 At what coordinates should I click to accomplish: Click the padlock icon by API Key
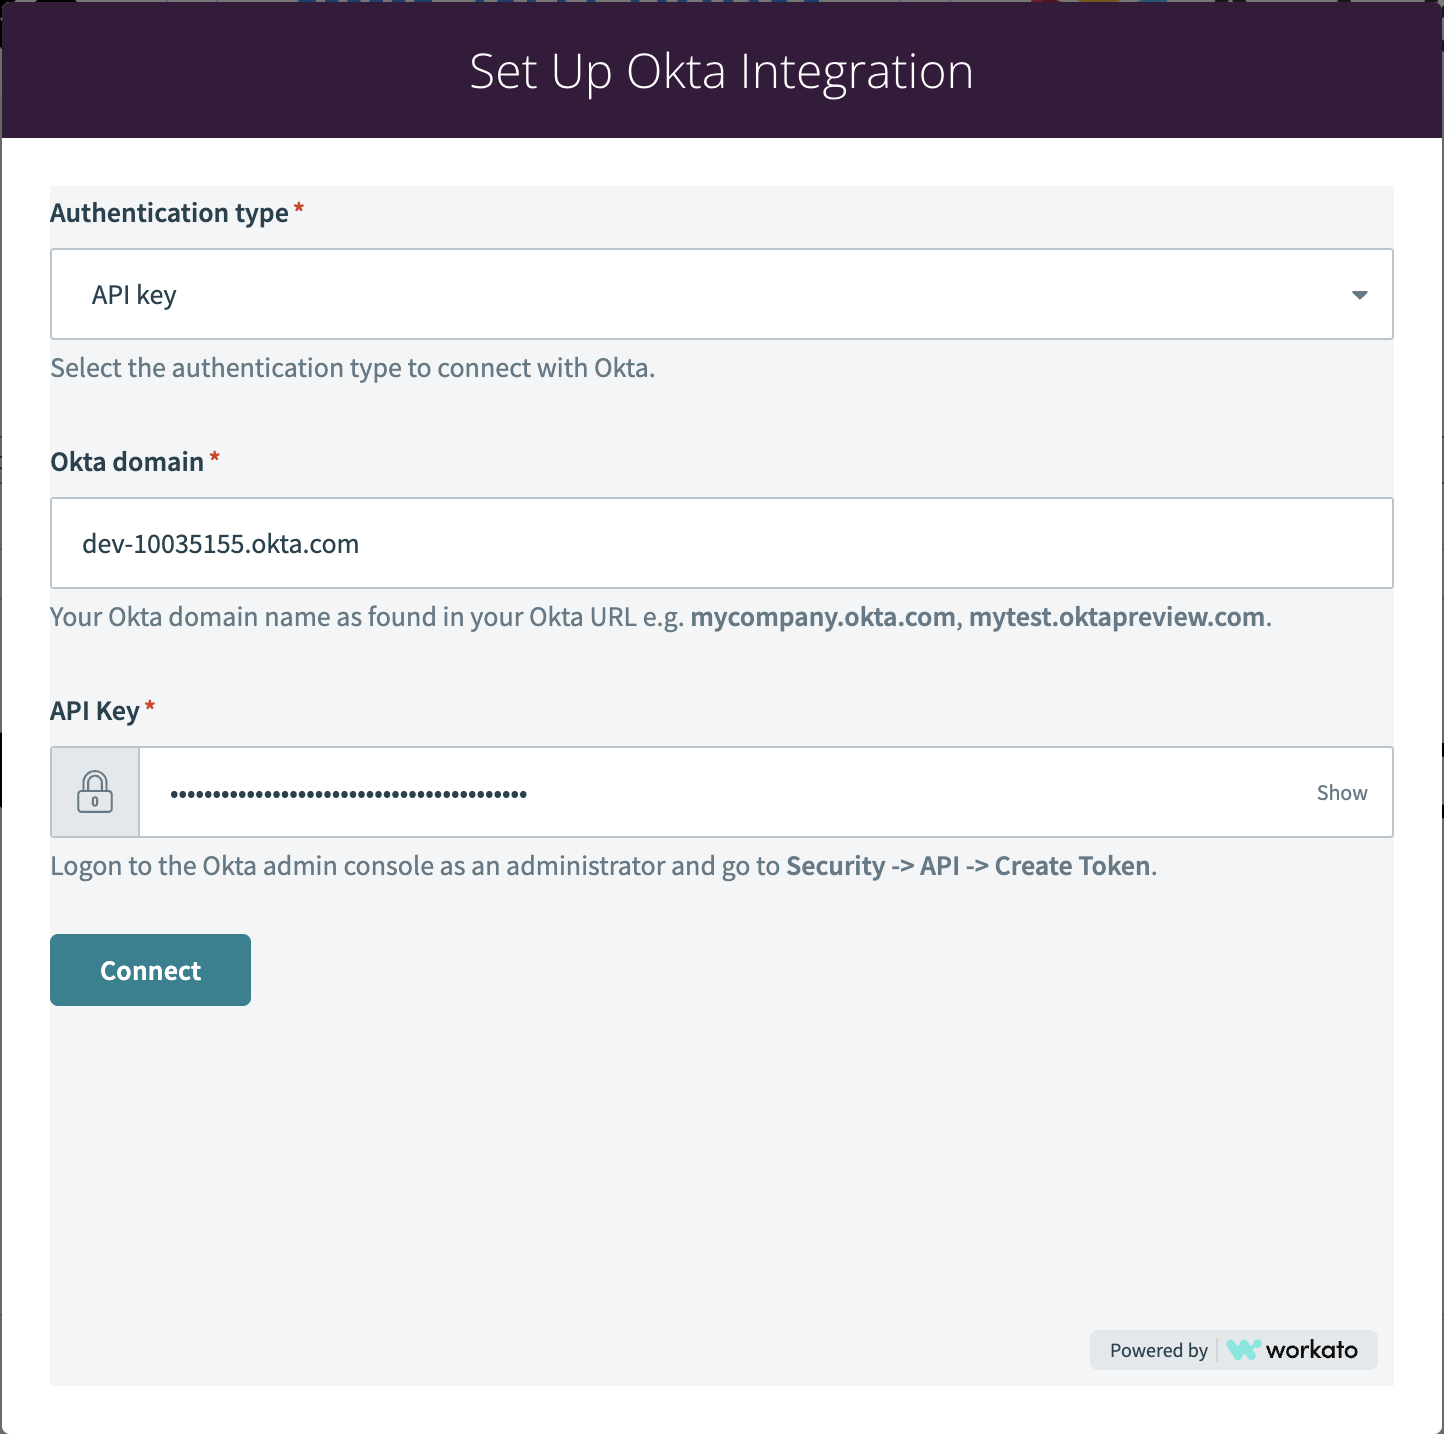(x=95, y=792)
